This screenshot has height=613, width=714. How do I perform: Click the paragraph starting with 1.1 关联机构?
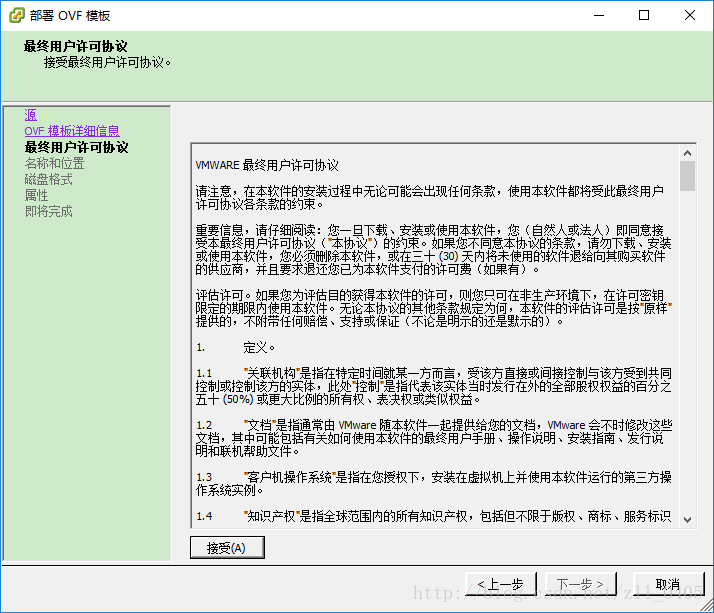tap(434, 387)
